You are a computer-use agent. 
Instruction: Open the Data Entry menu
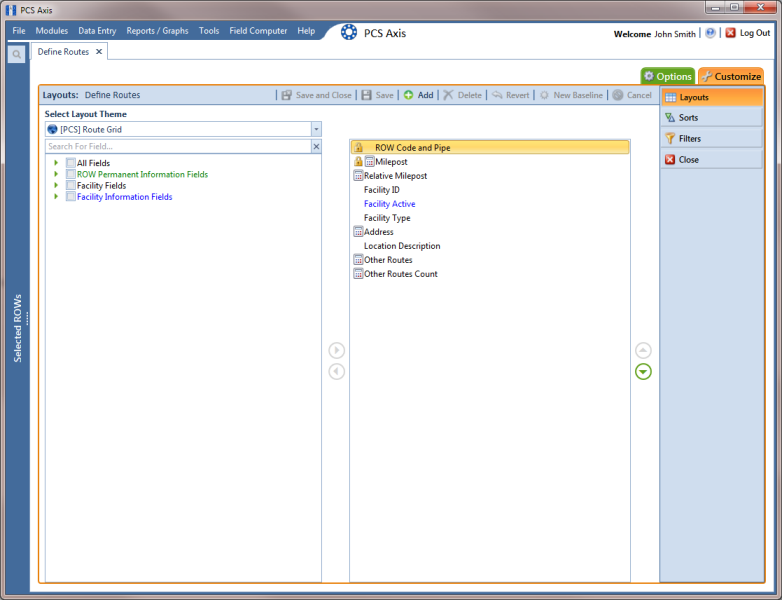tap(97, 30)
